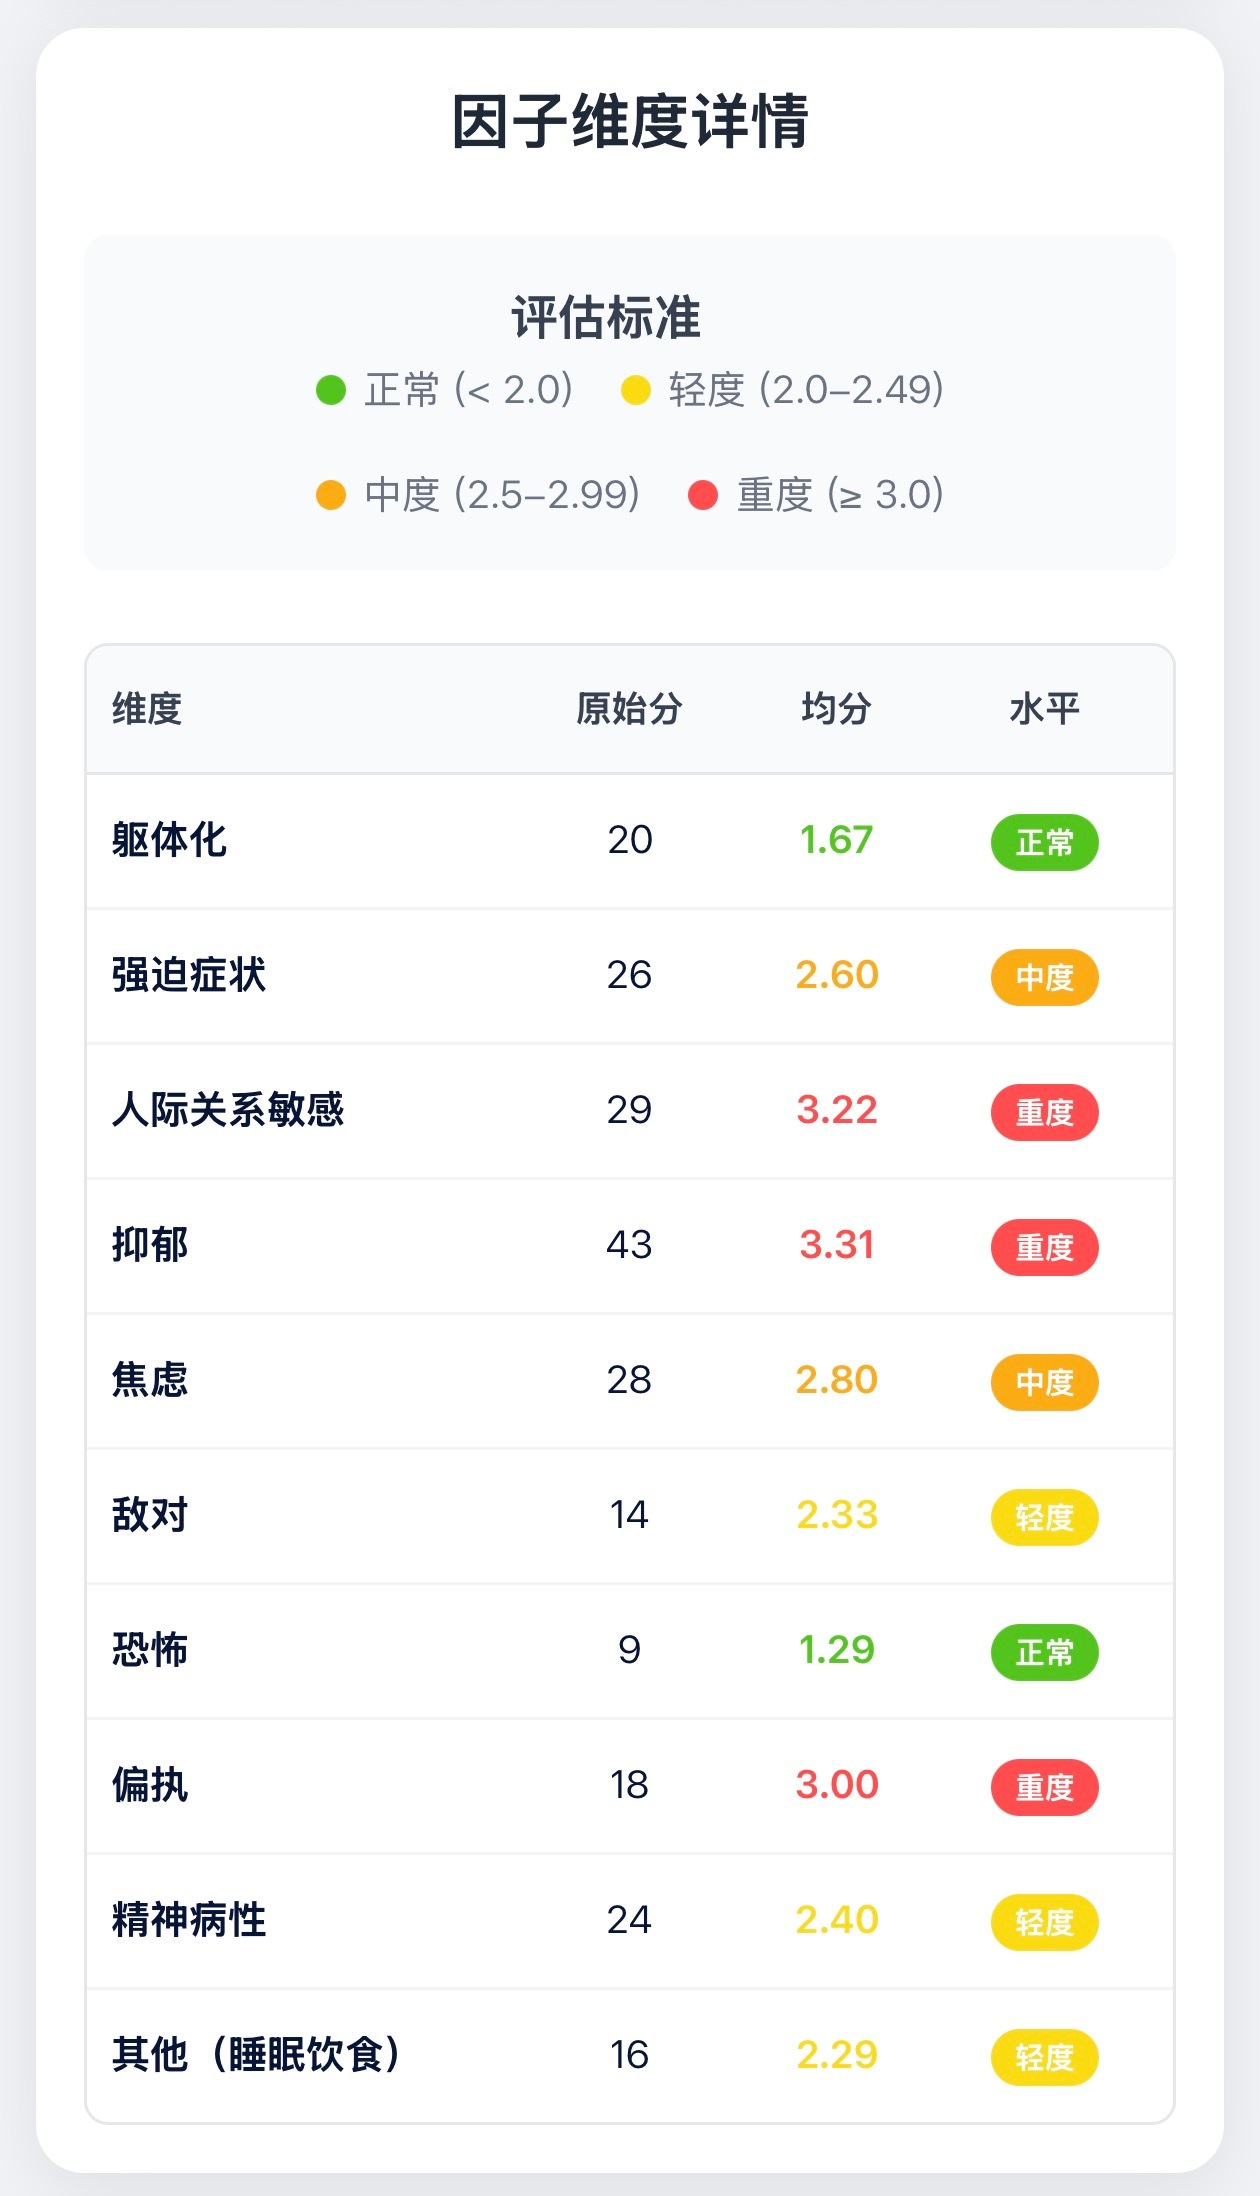This screenshot has height=2196, width=1260.
Task: Click the 轻度 badge for 精神病性
Action: 1044,1922
